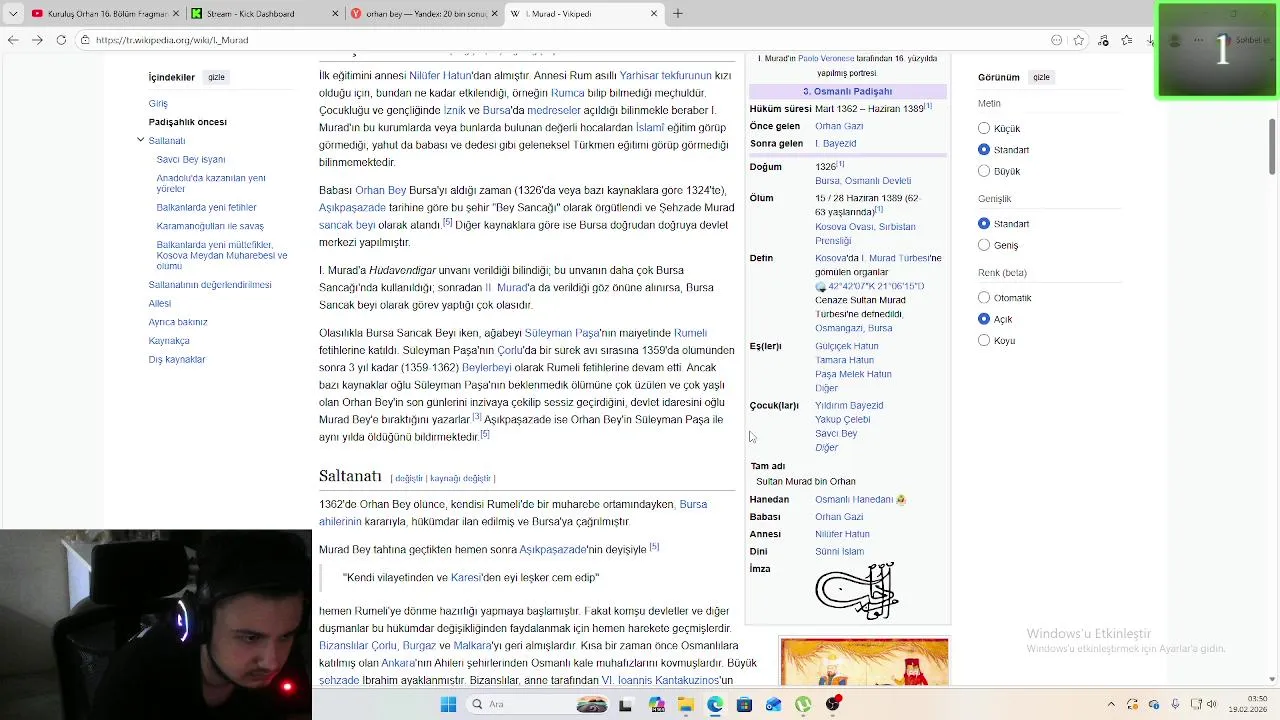Open the Nilüfer Hatun link in the article
This screenshot has width=1280, height=720.
pos(441,75)
